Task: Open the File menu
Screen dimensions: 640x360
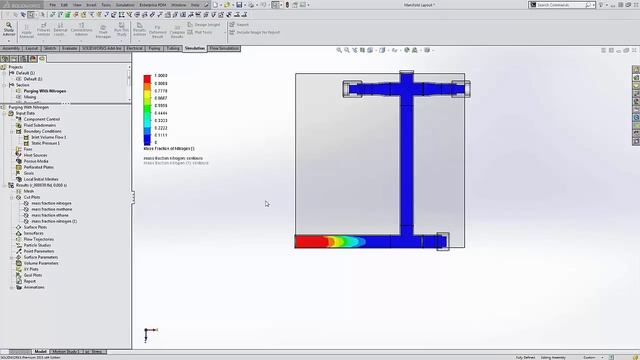Action: [53, 5]
